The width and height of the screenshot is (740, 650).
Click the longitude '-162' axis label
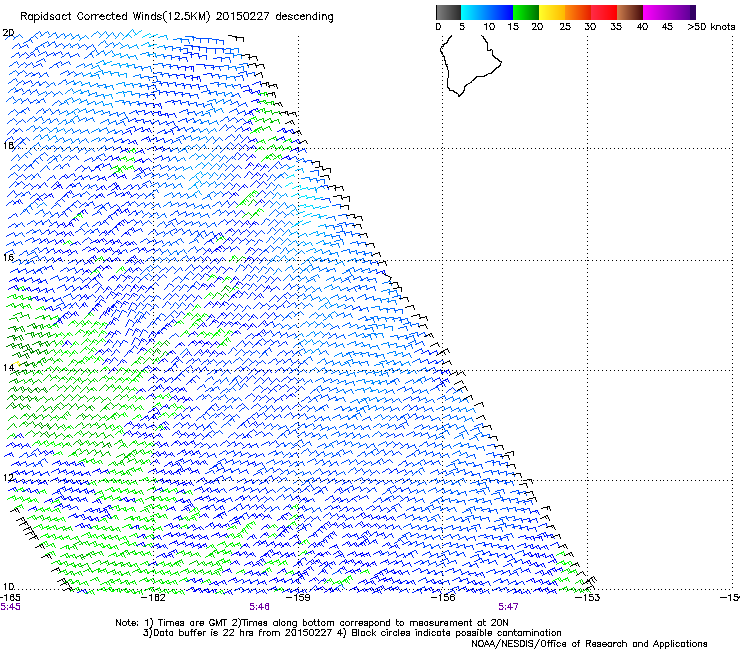[154, 597]
